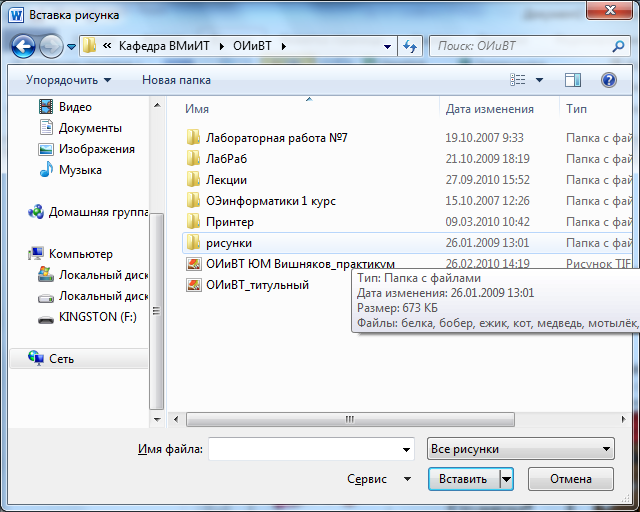Click navigation pane vertical scrollbar thumb

tap(157, 311)
